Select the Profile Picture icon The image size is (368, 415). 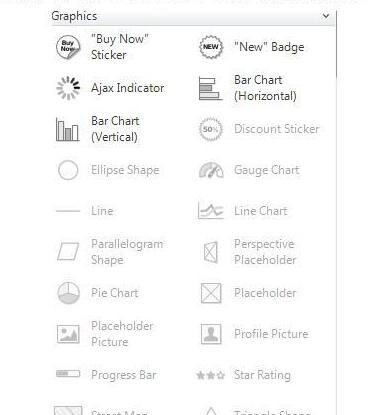coord(211,334)
